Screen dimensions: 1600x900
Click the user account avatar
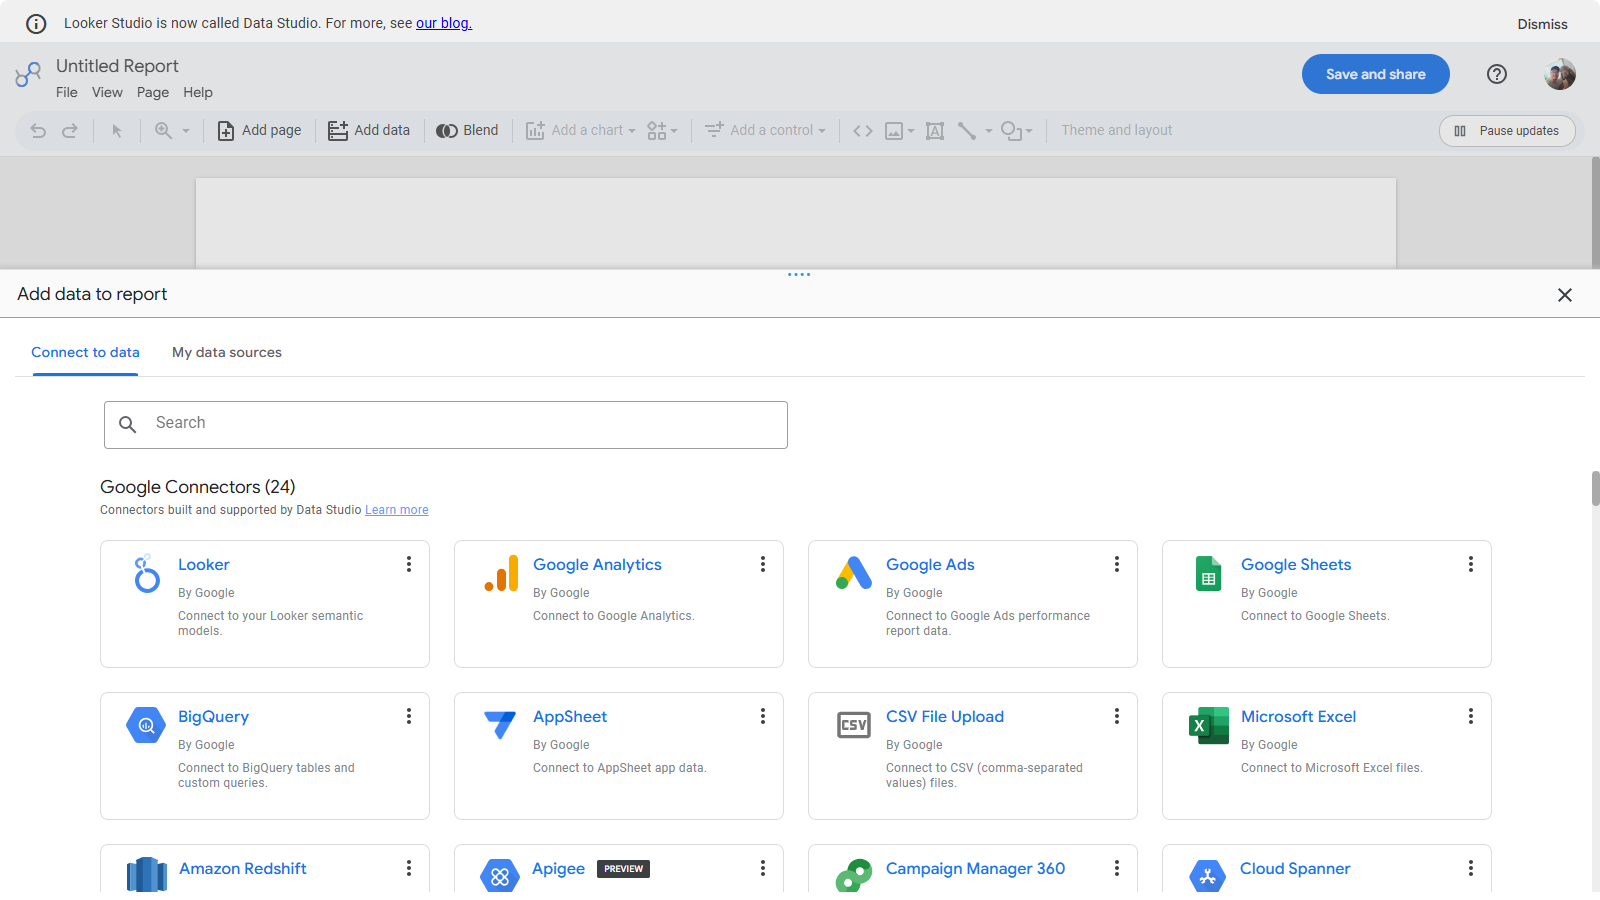(1560, 74)
